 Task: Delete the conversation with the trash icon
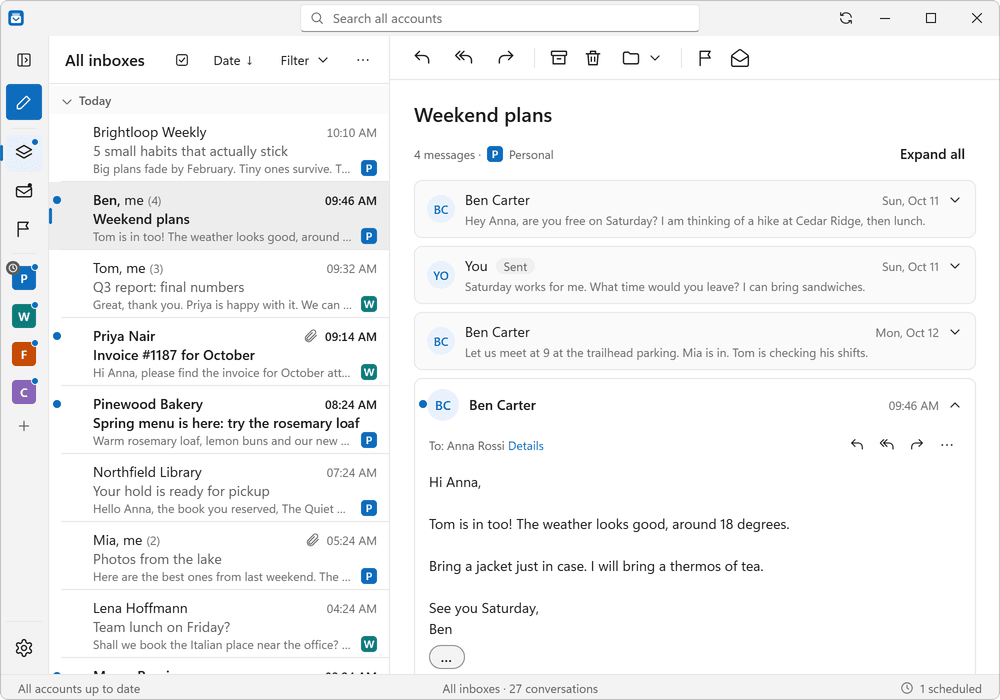pos(593,58)
